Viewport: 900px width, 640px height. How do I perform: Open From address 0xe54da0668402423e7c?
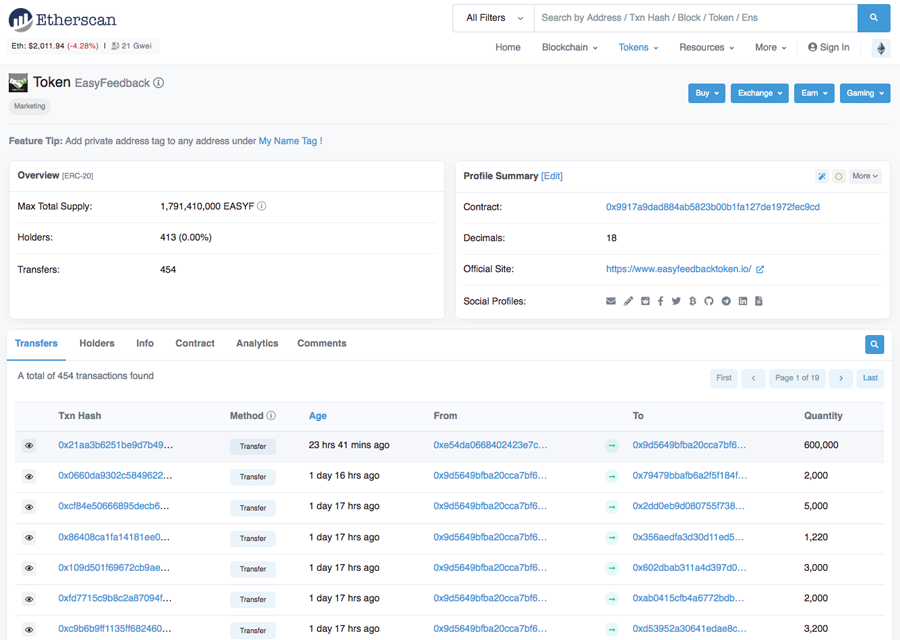(x=490, y=445)
